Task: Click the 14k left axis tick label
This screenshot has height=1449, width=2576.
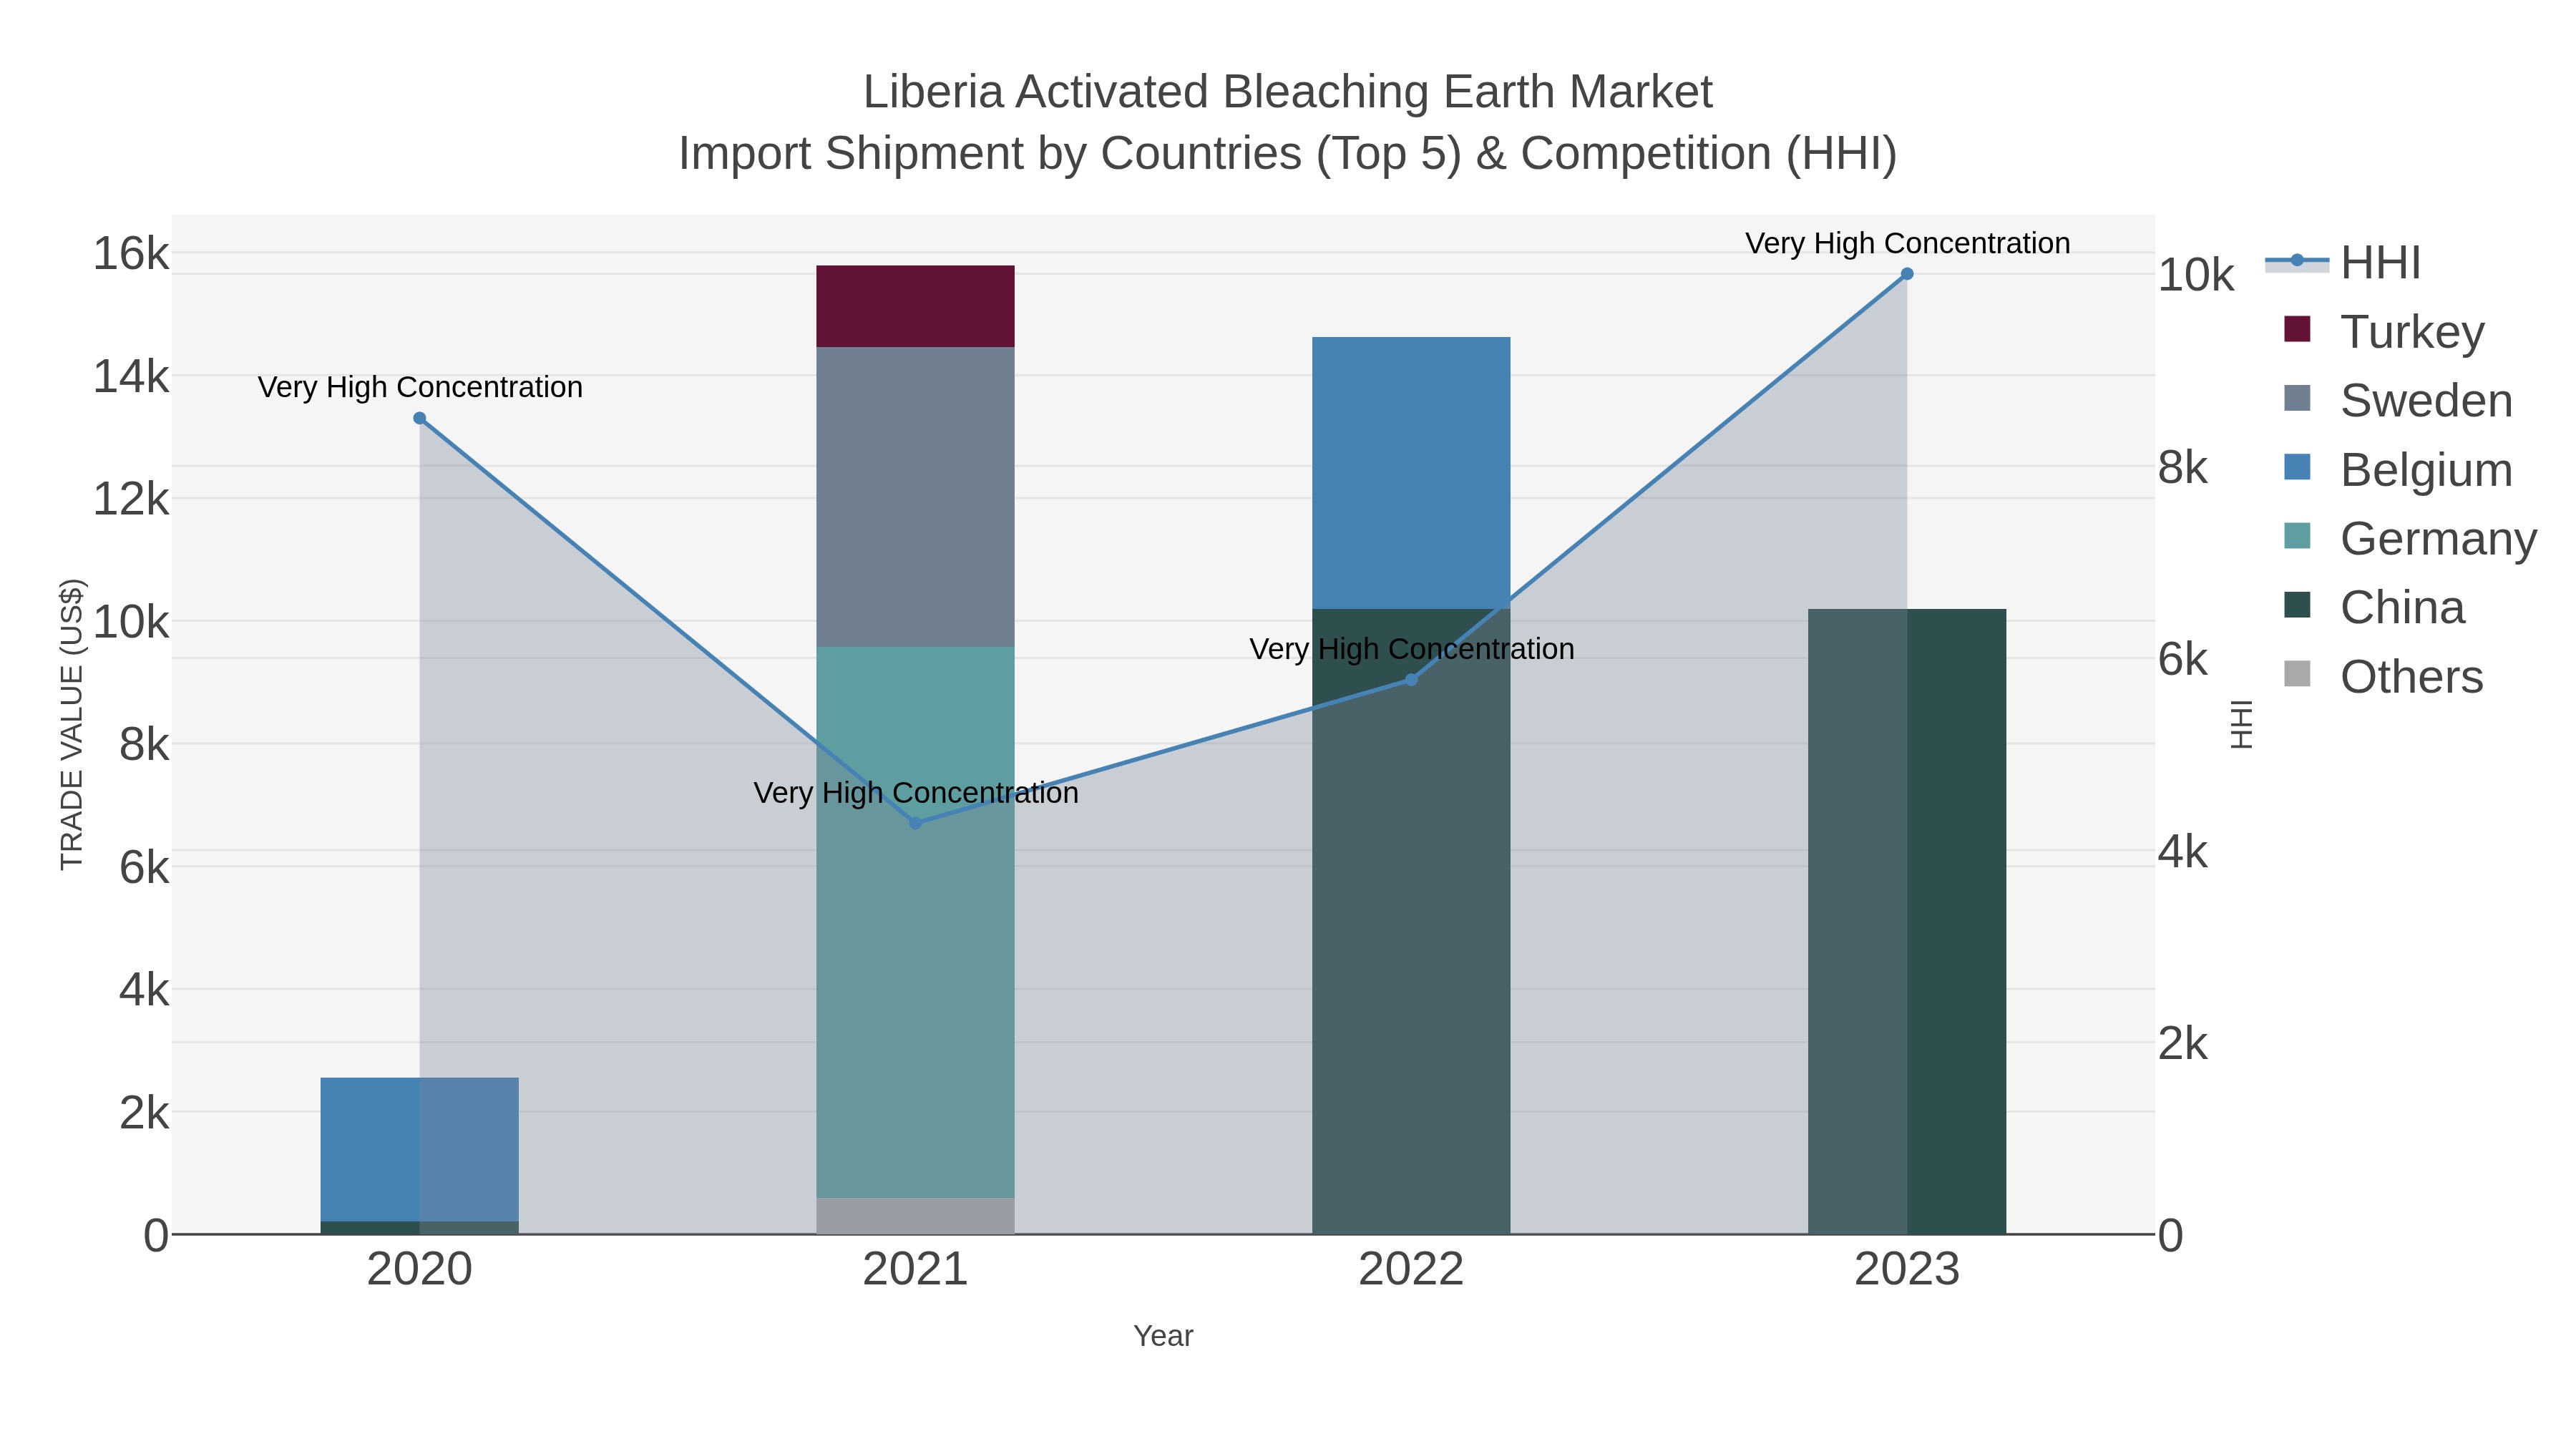Action: [x=131, y=377]
